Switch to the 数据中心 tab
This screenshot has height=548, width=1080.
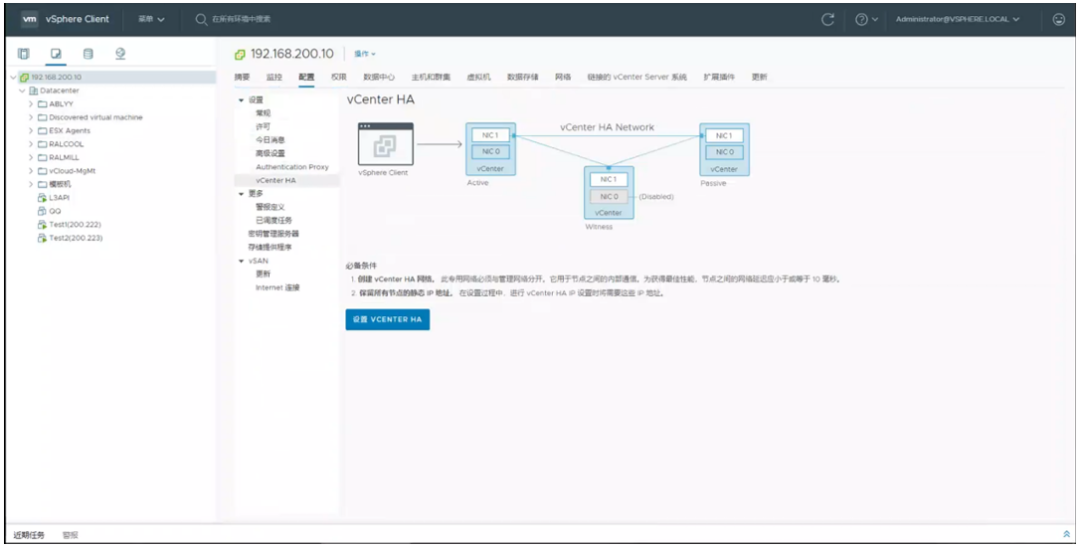point(379,77)
